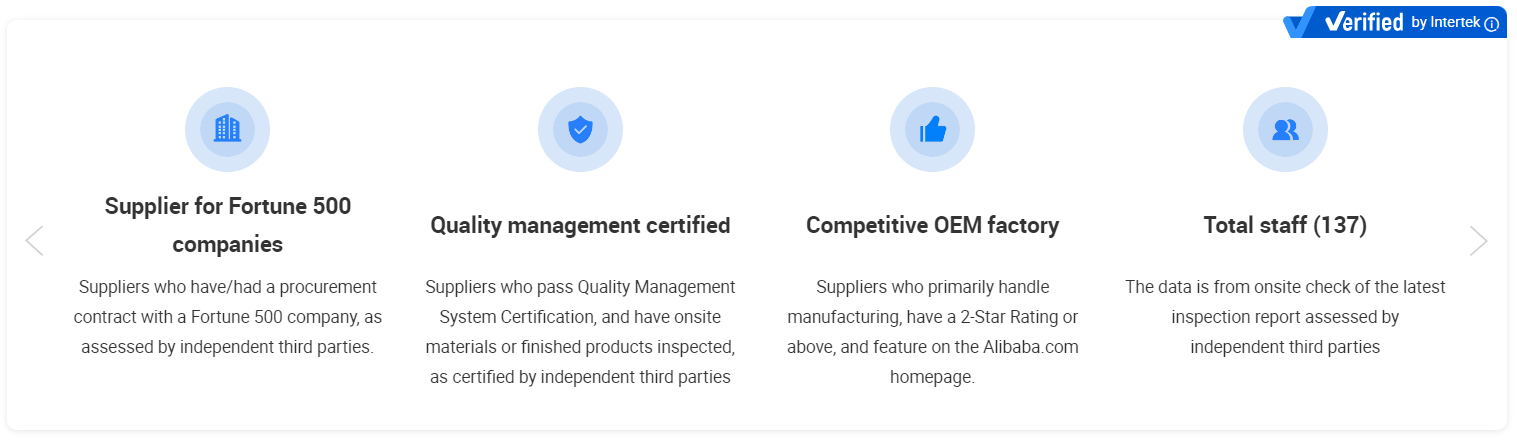Click the 2-Star Rating manufacturing description

tap(932, 332)
